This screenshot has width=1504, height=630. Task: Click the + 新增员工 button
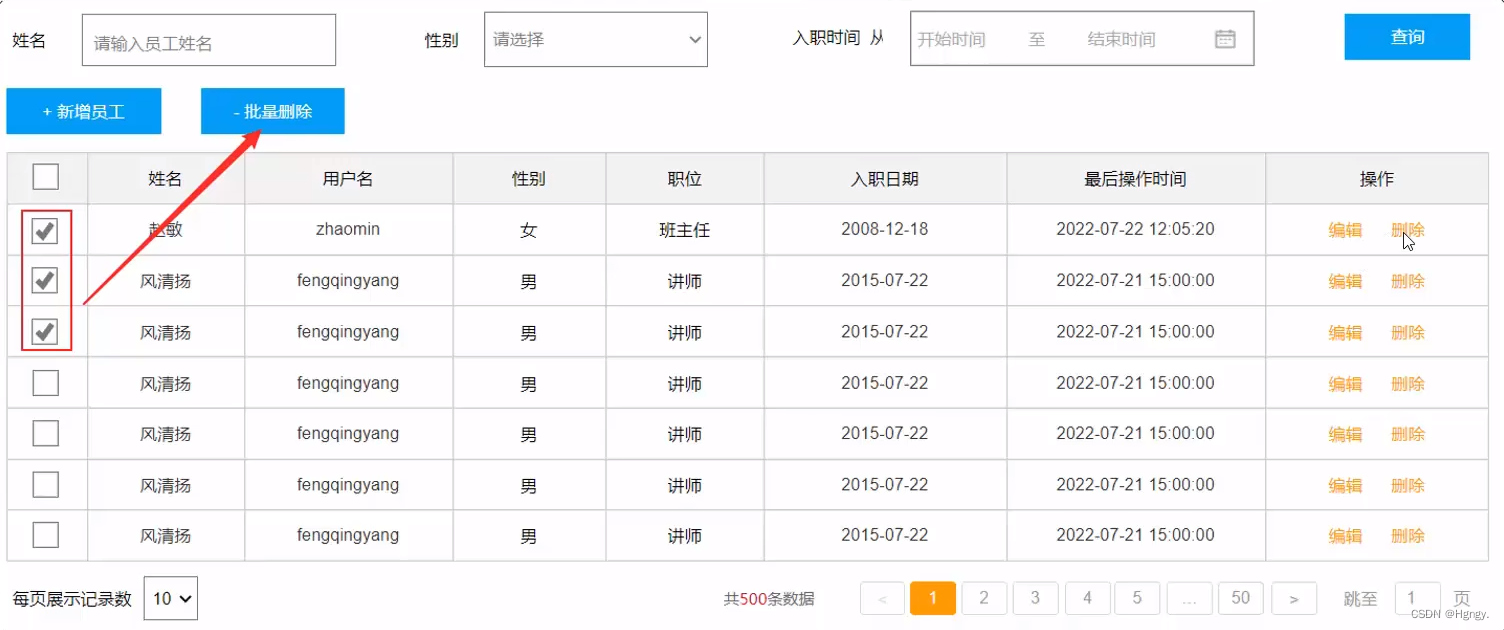pyautogui.click(x=84, y=112)
